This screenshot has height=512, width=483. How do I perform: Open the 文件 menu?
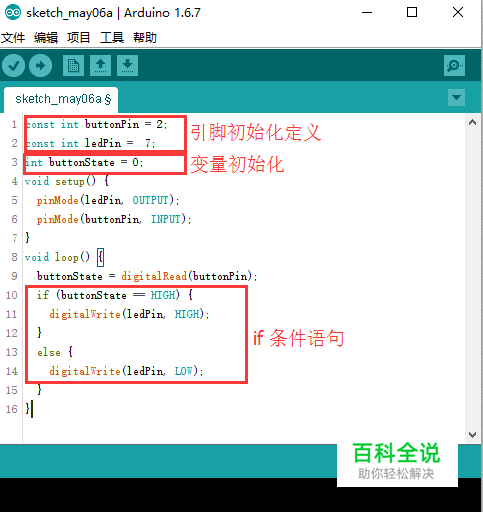coord(13,38)
